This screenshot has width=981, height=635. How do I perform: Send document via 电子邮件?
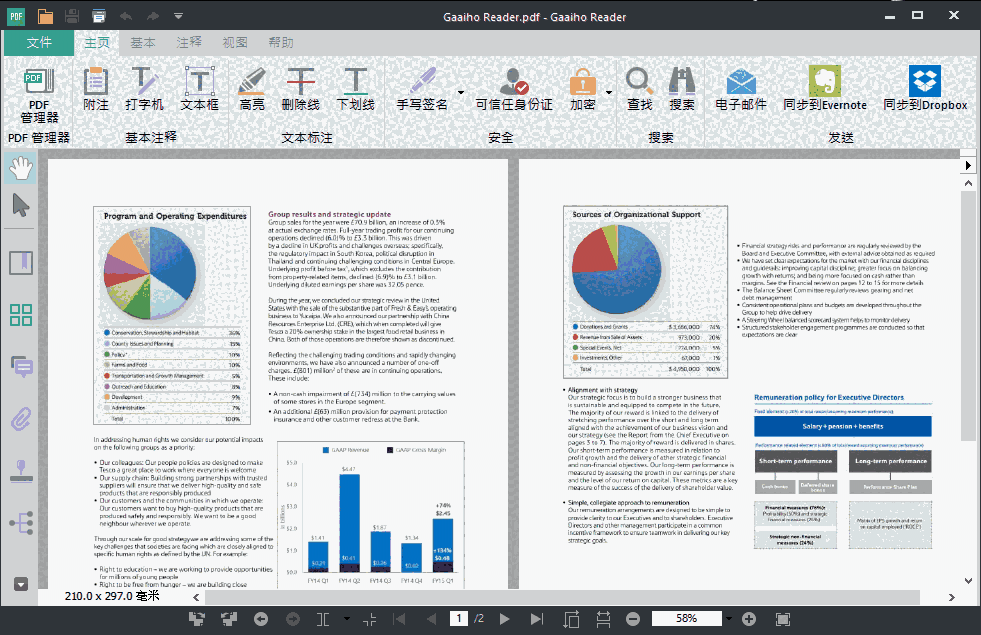point(741,89)
